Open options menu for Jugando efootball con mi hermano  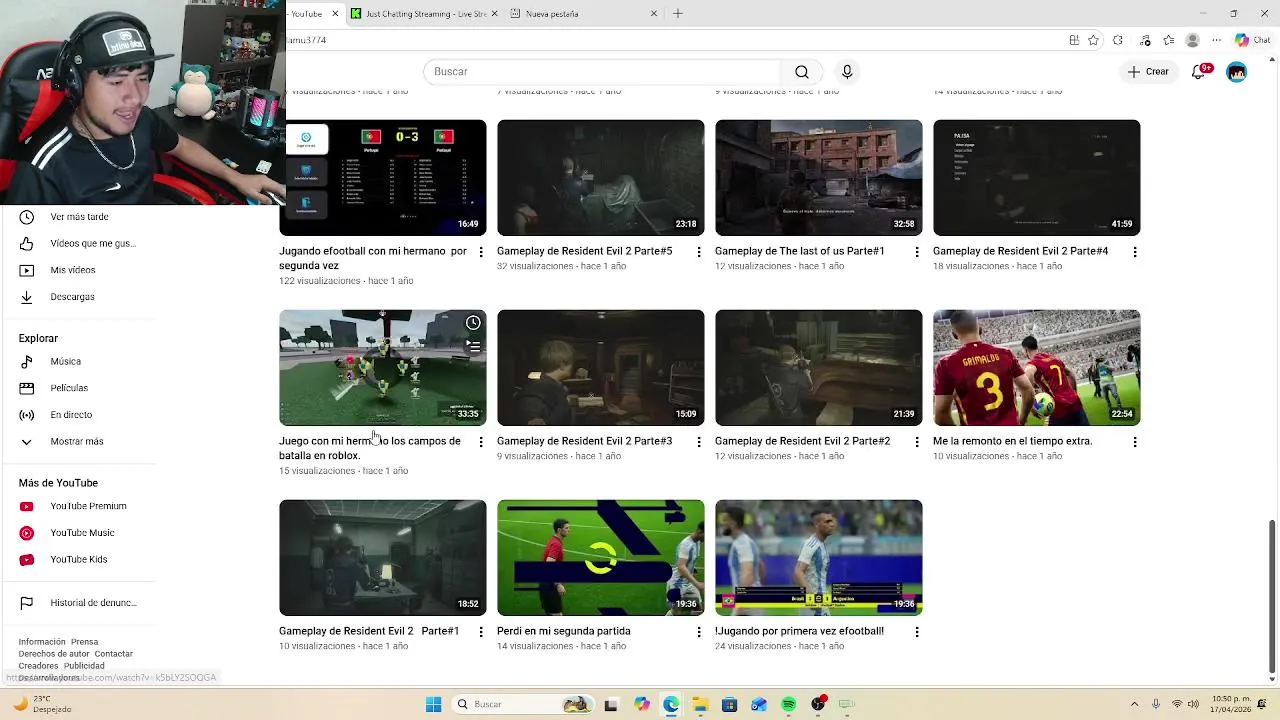pos(481,252)
